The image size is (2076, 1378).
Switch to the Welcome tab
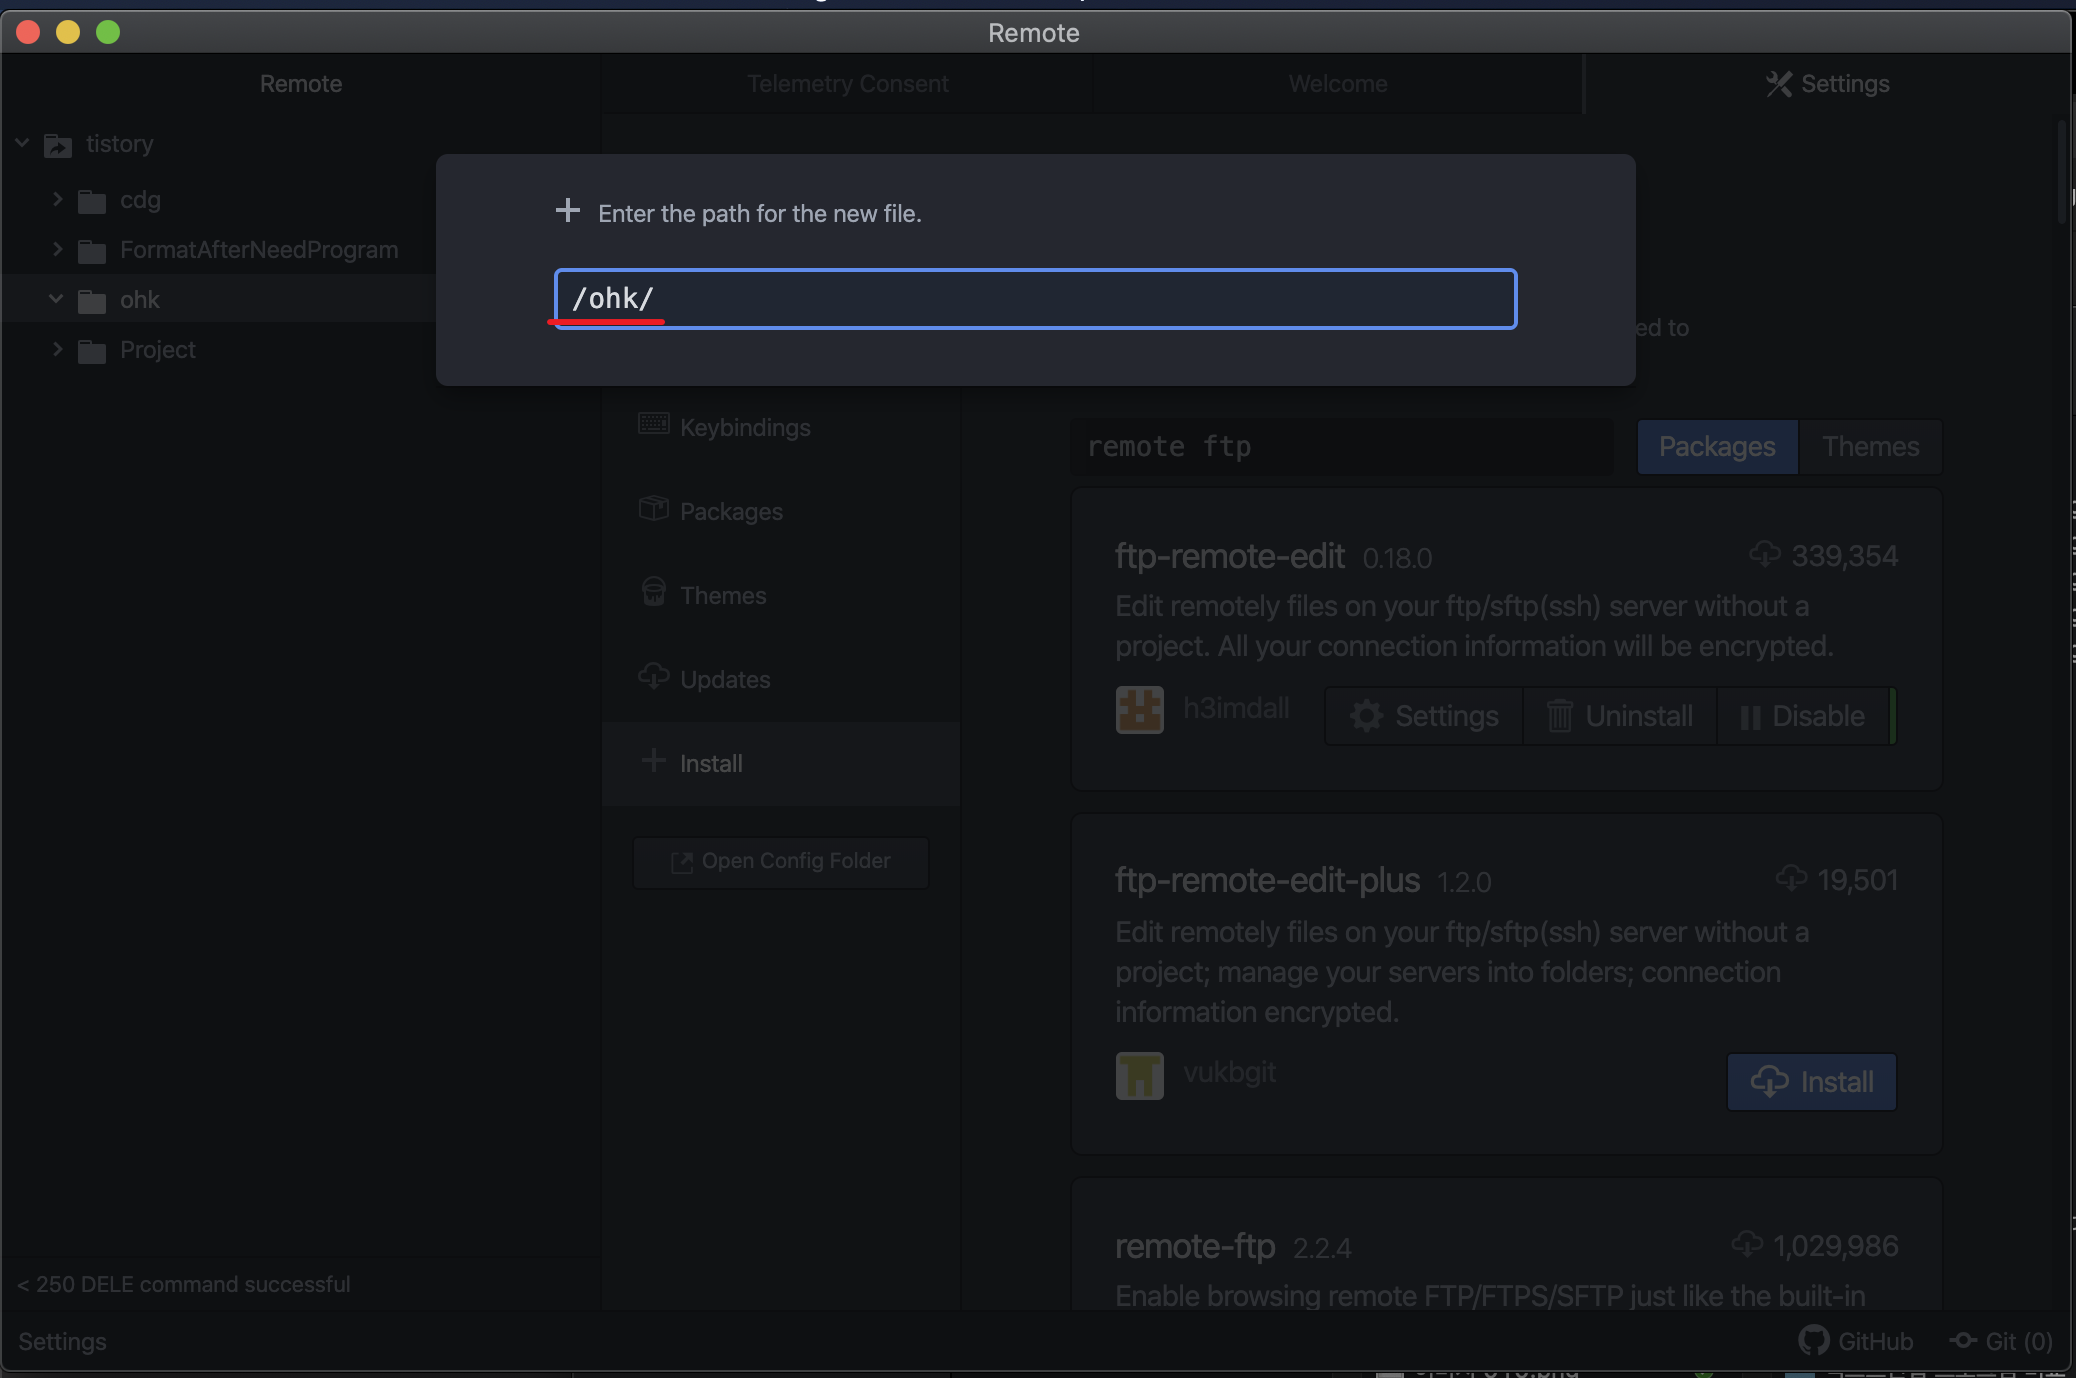click(1337, 84)
